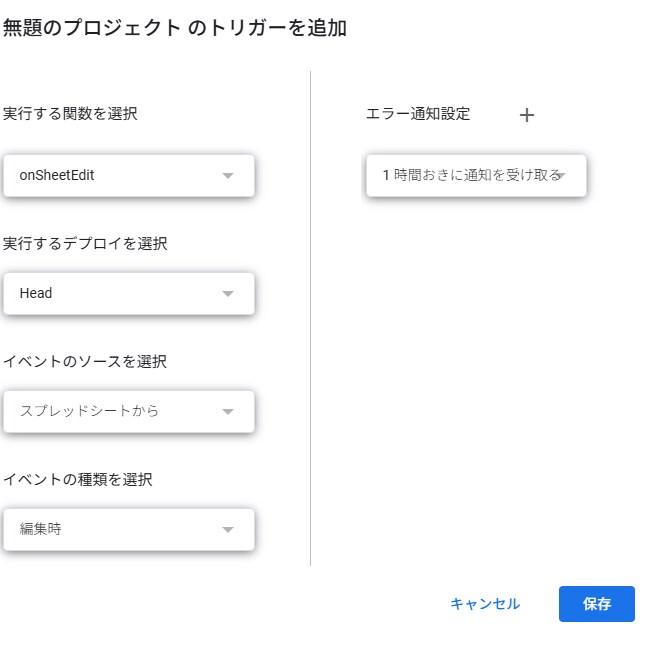Click the arrow icon beside onSheetEdit
The width and height of the screenshot is (662, 651).
[228, 176]
